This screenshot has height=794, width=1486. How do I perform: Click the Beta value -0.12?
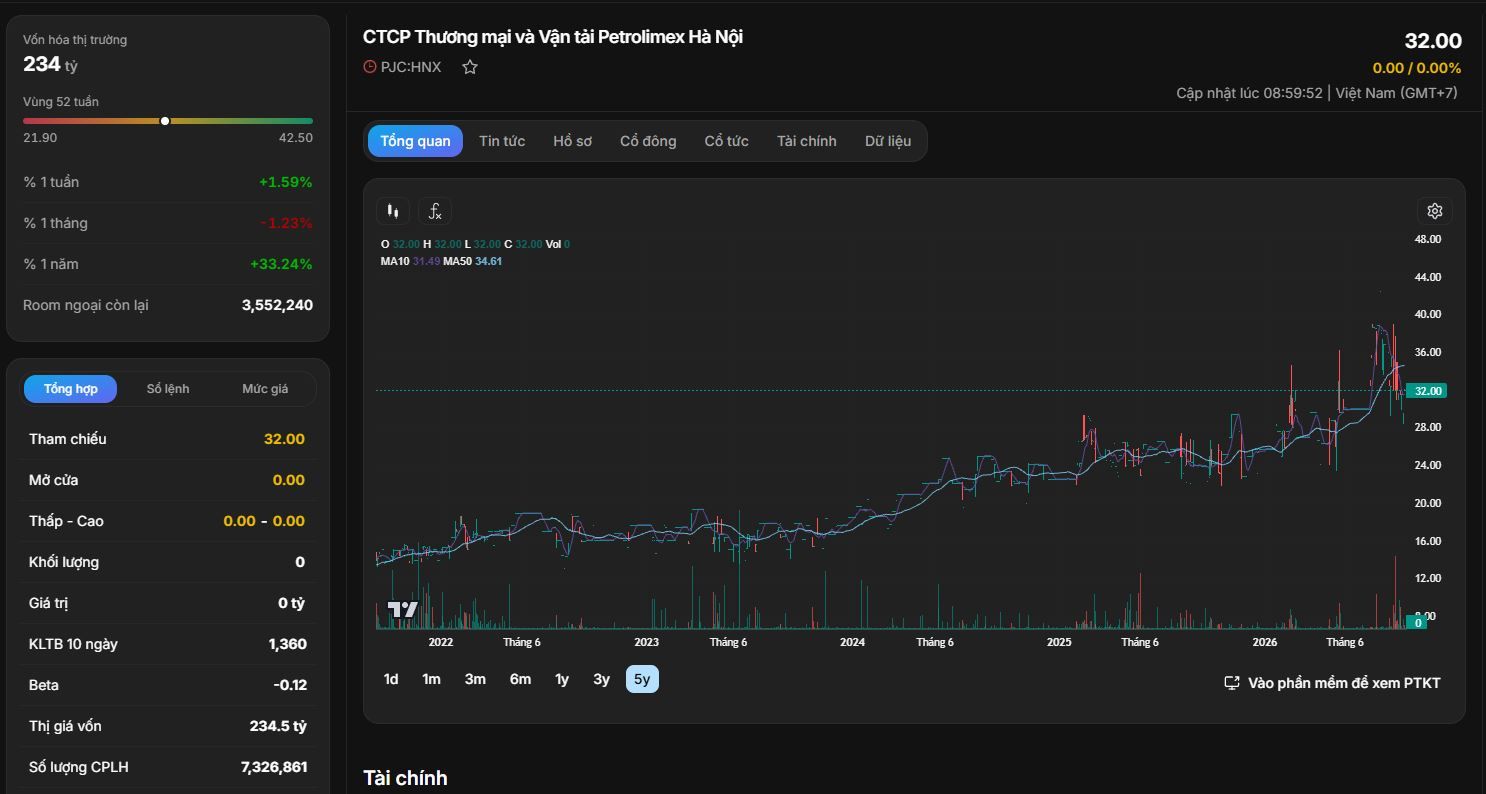point(290,685)
